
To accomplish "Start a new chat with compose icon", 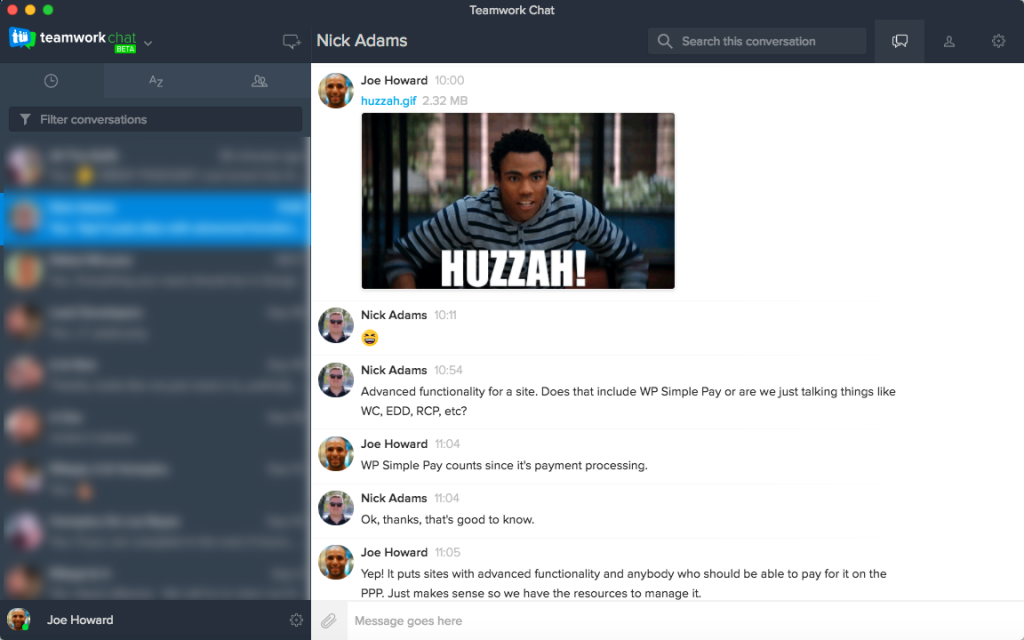I will click(x=291, y=42).
